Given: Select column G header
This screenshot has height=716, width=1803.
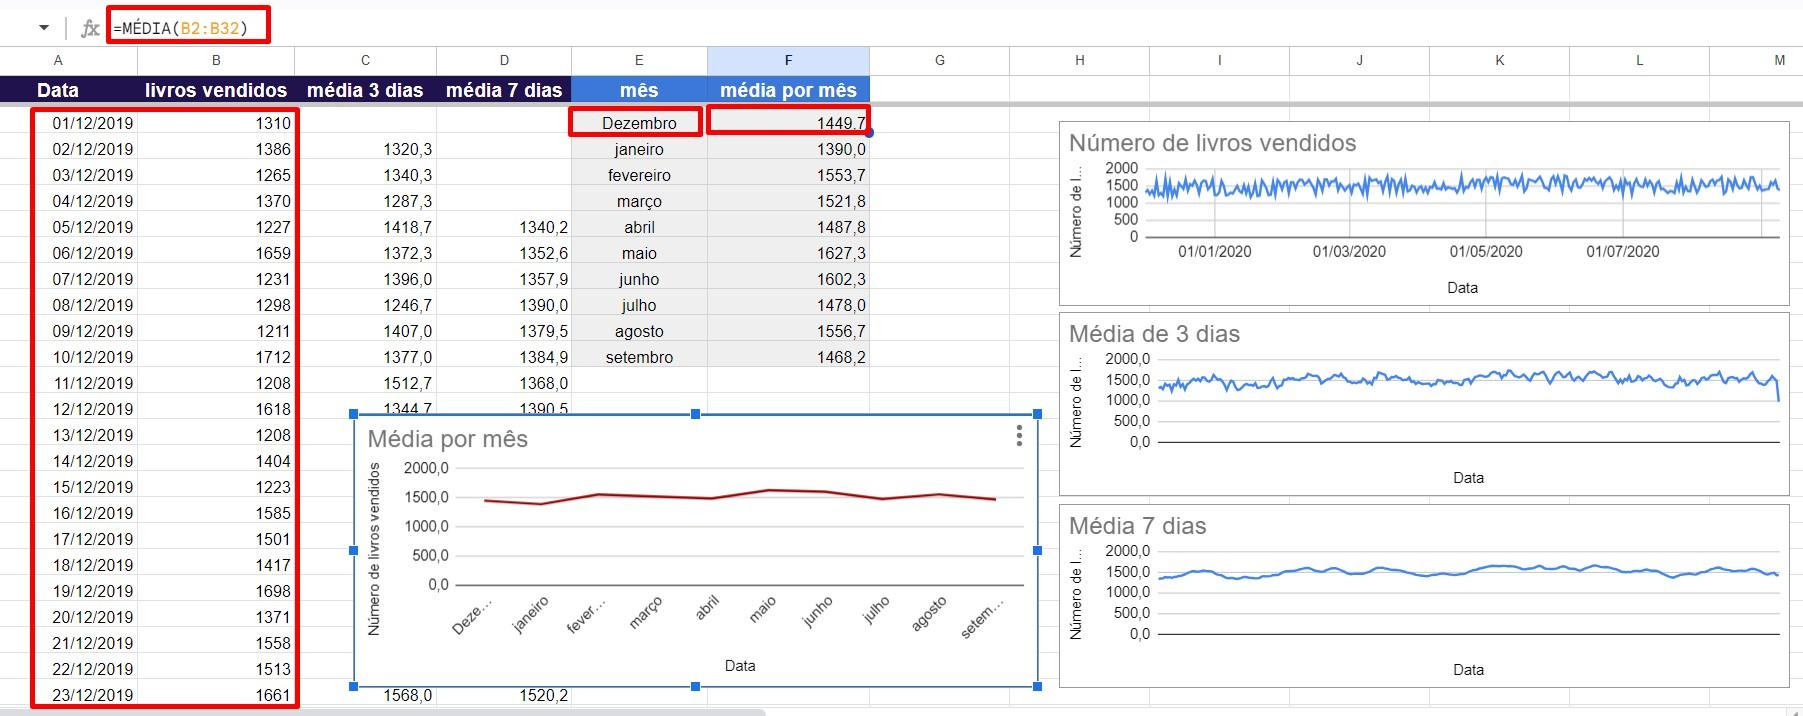Looking at the screenshot, I should tap(939, 61).
